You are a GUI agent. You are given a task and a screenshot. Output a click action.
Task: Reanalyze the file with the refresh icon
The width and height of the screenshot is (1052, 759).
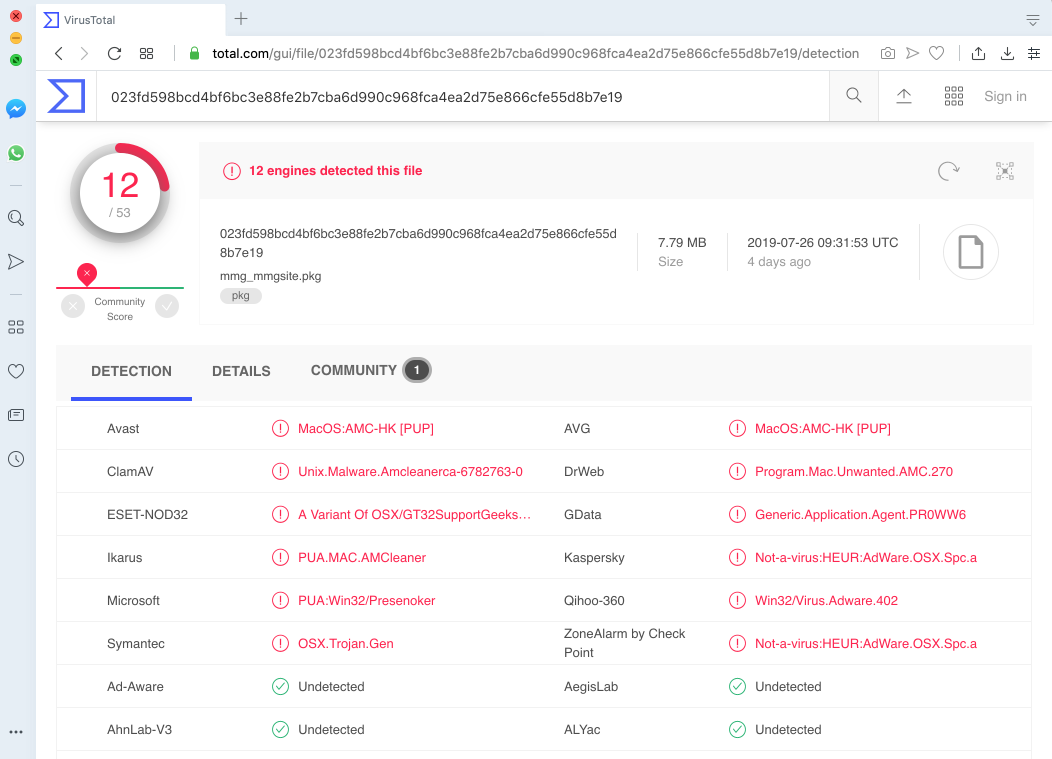coord(949,171)
